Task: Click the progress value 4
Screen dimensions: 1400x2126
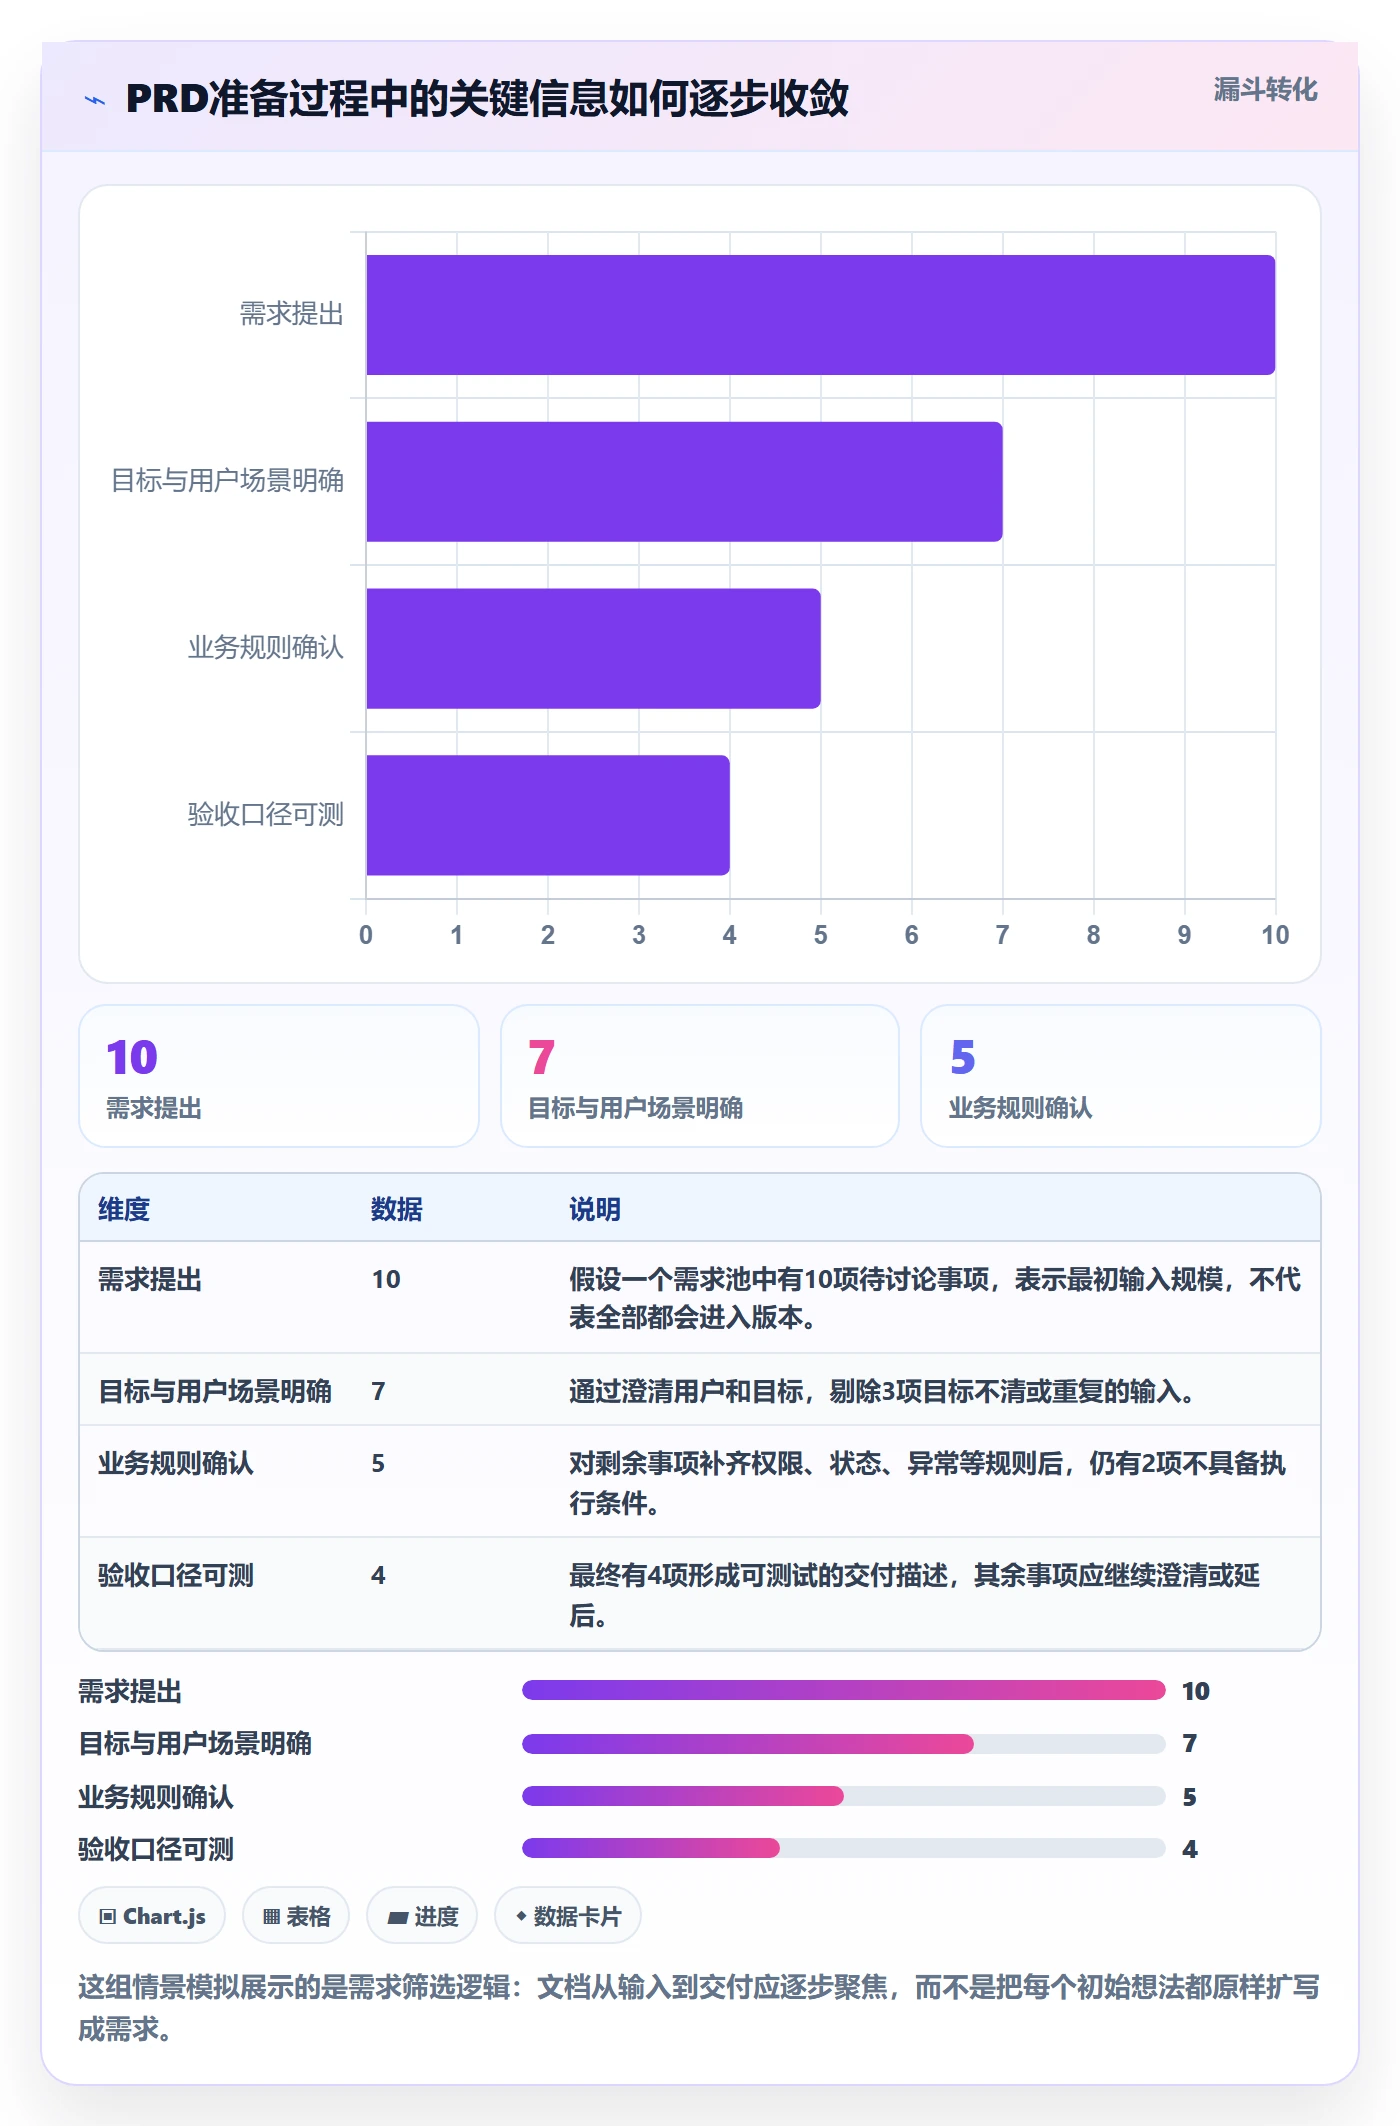Action: click(1190, 1849)
